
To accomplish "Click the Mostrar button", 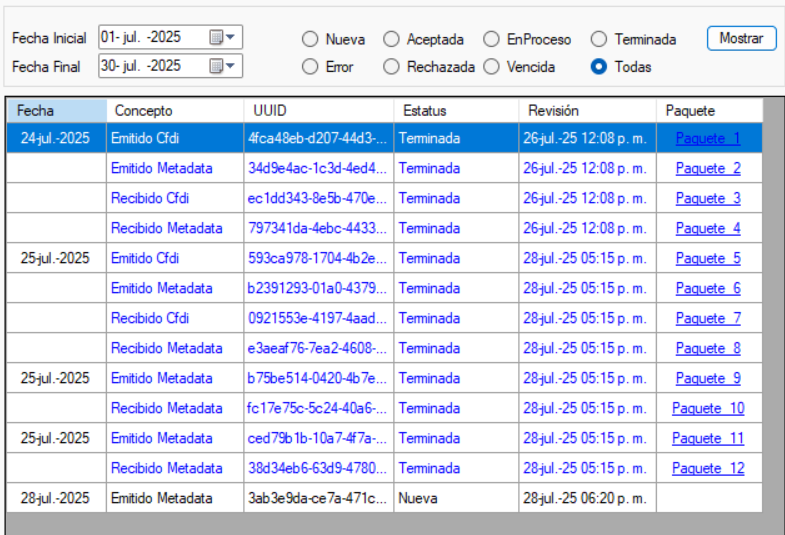I will pos(741,38).
